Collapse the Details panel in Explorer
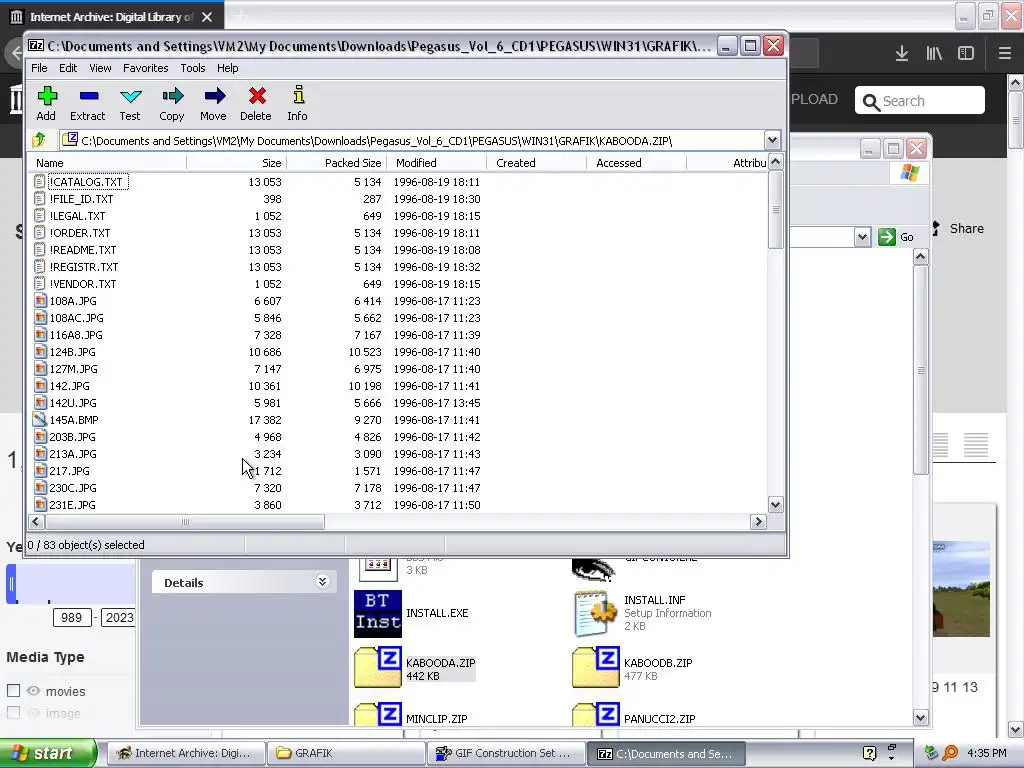The height and width of the screenshot is (768, 1024). pos(322,581)
